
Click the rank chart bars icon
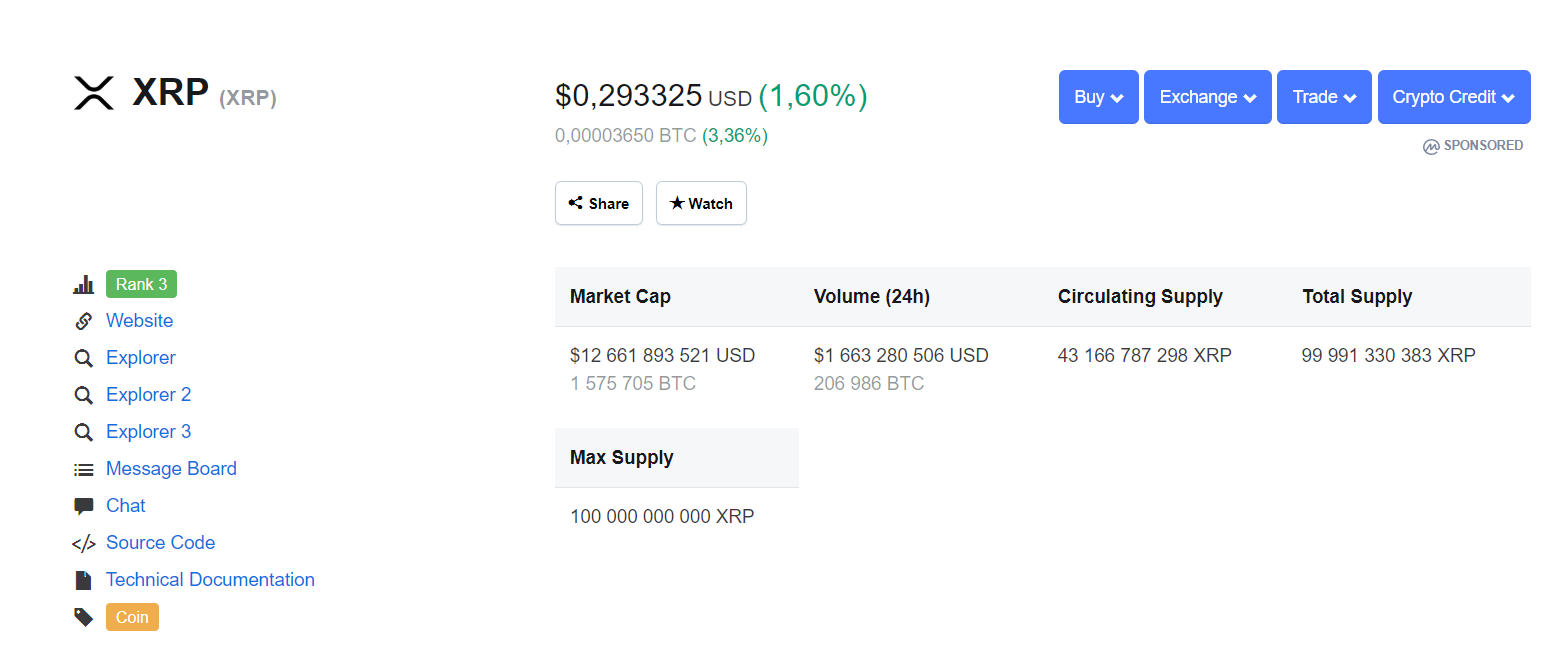coord(84,284)
